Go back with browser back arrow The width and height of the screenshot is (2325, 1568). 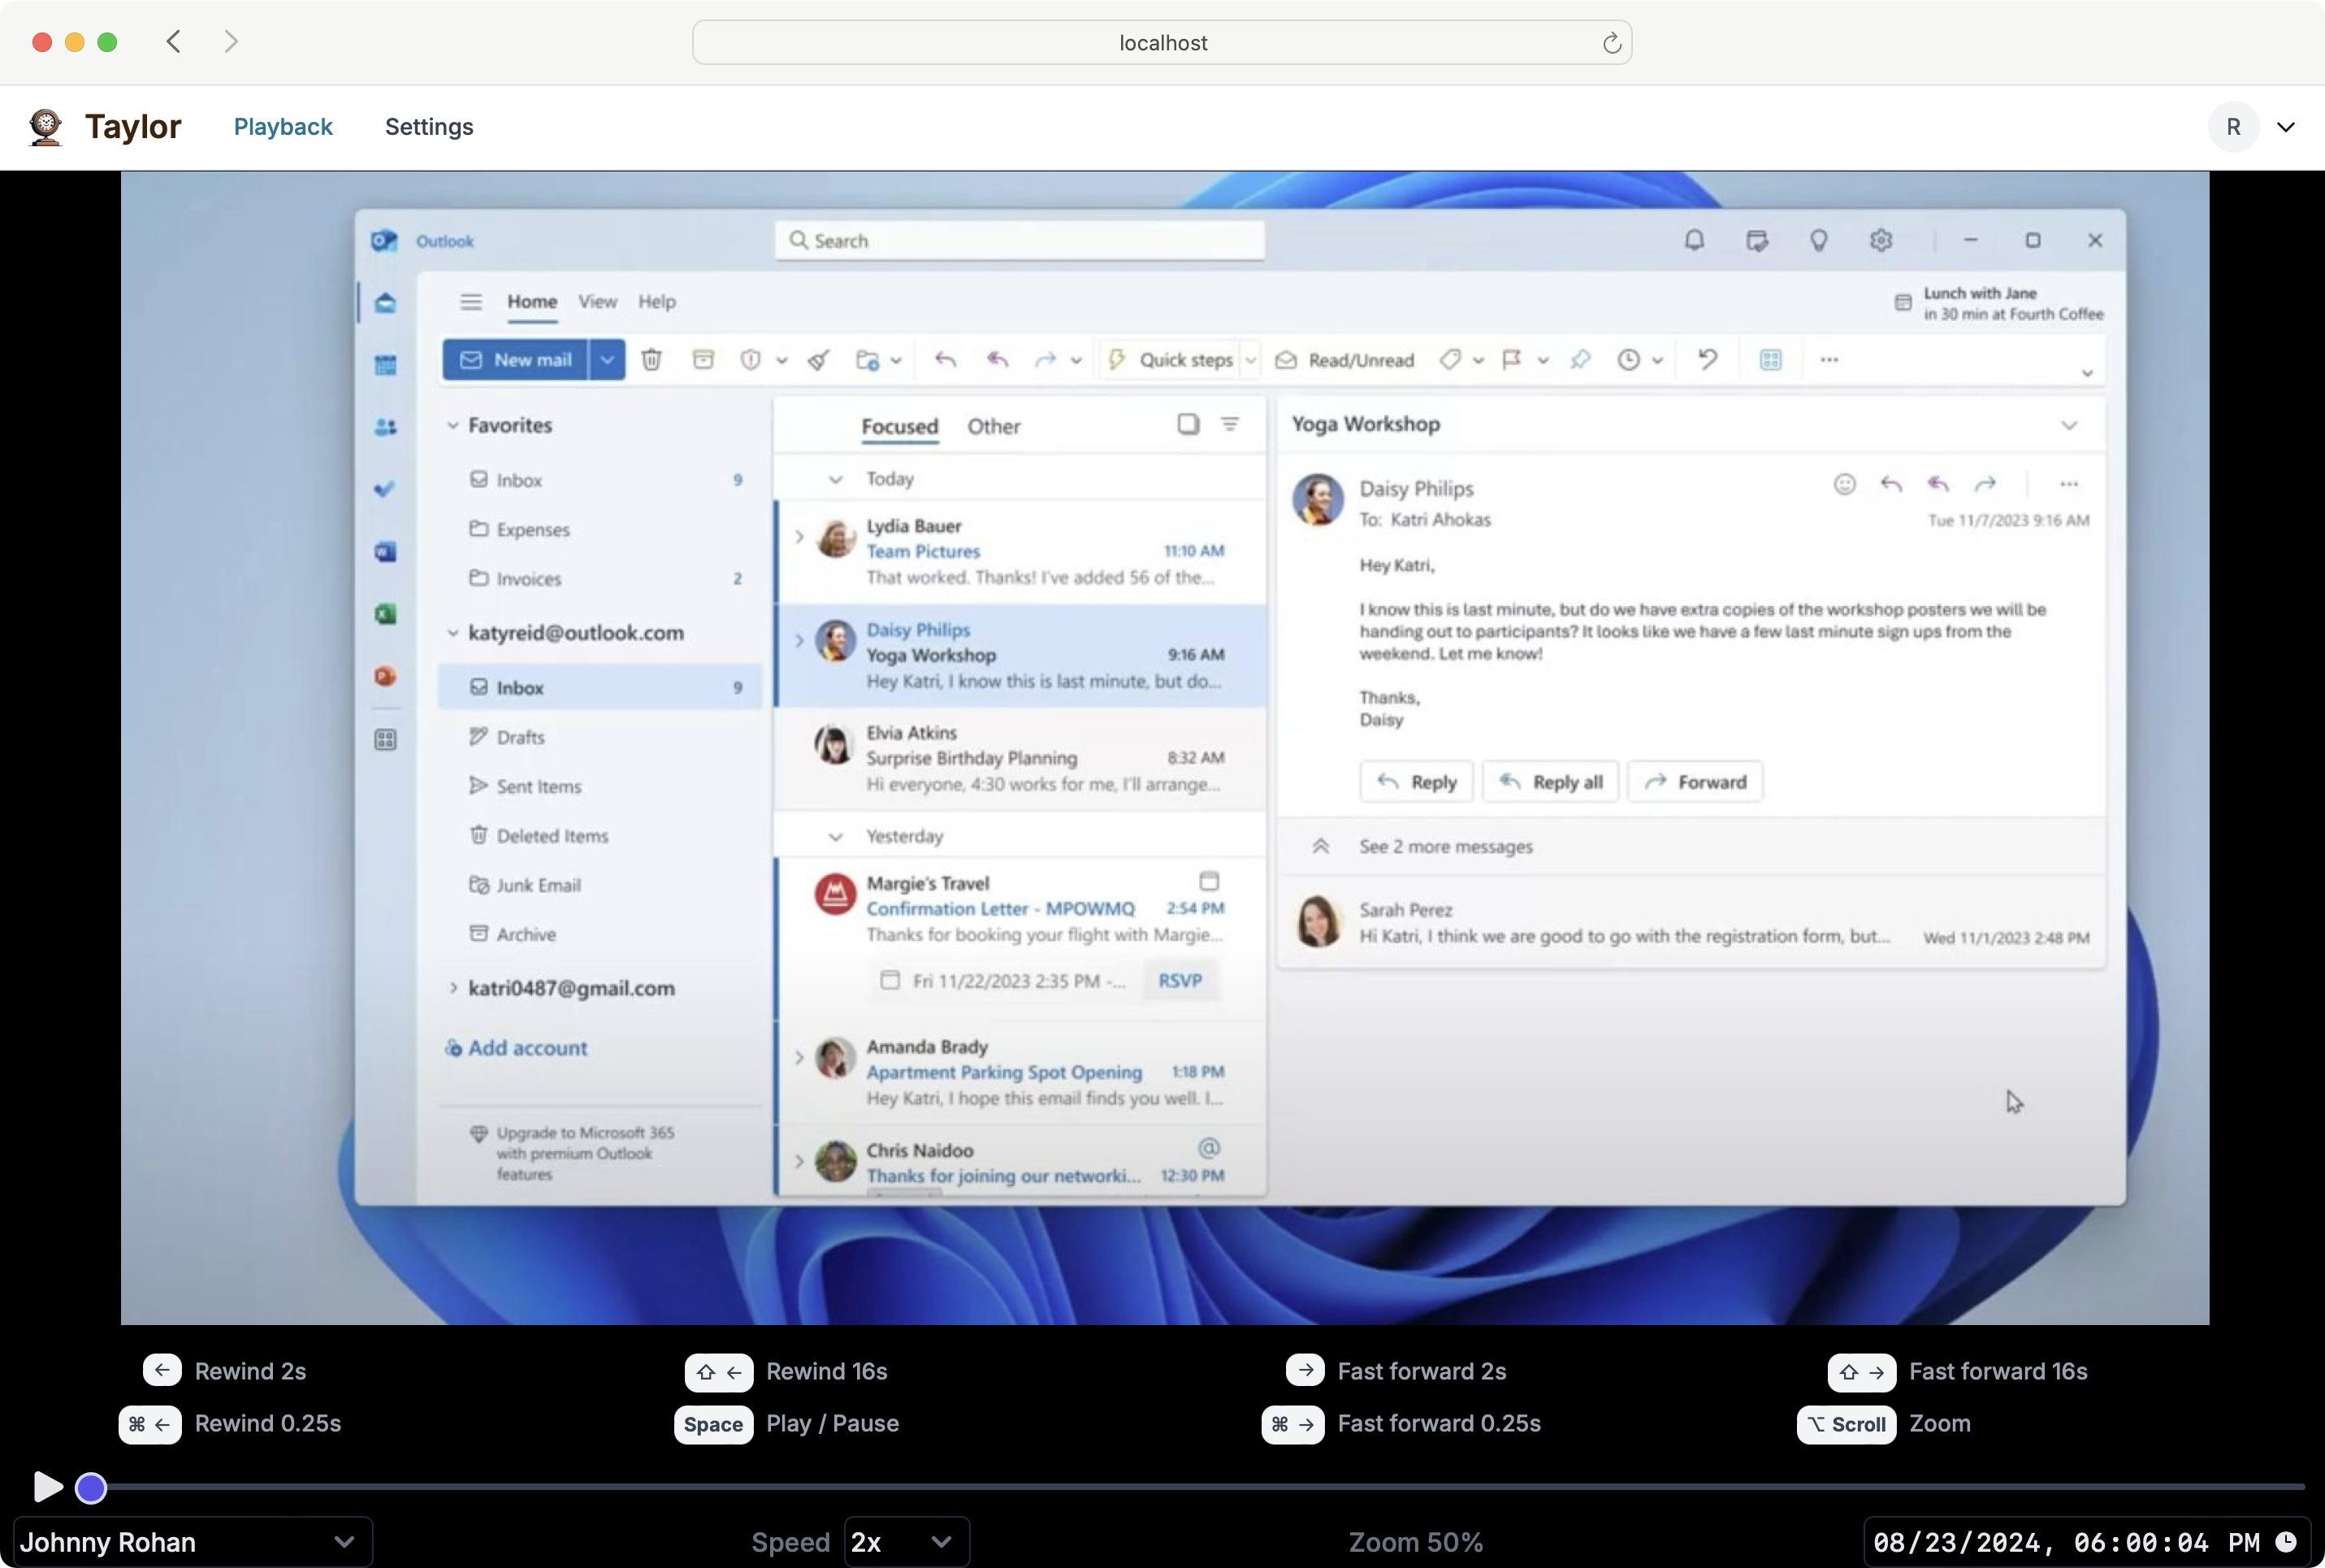click(x=174, y=42)
